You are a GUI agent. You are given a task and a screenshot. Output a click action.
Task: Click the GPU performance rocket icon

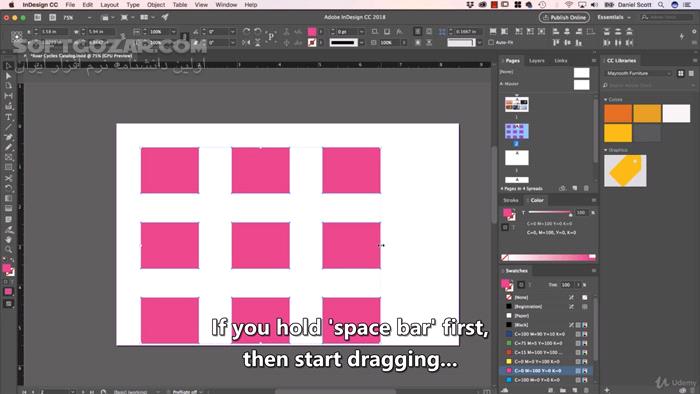(x=165, y=17)
